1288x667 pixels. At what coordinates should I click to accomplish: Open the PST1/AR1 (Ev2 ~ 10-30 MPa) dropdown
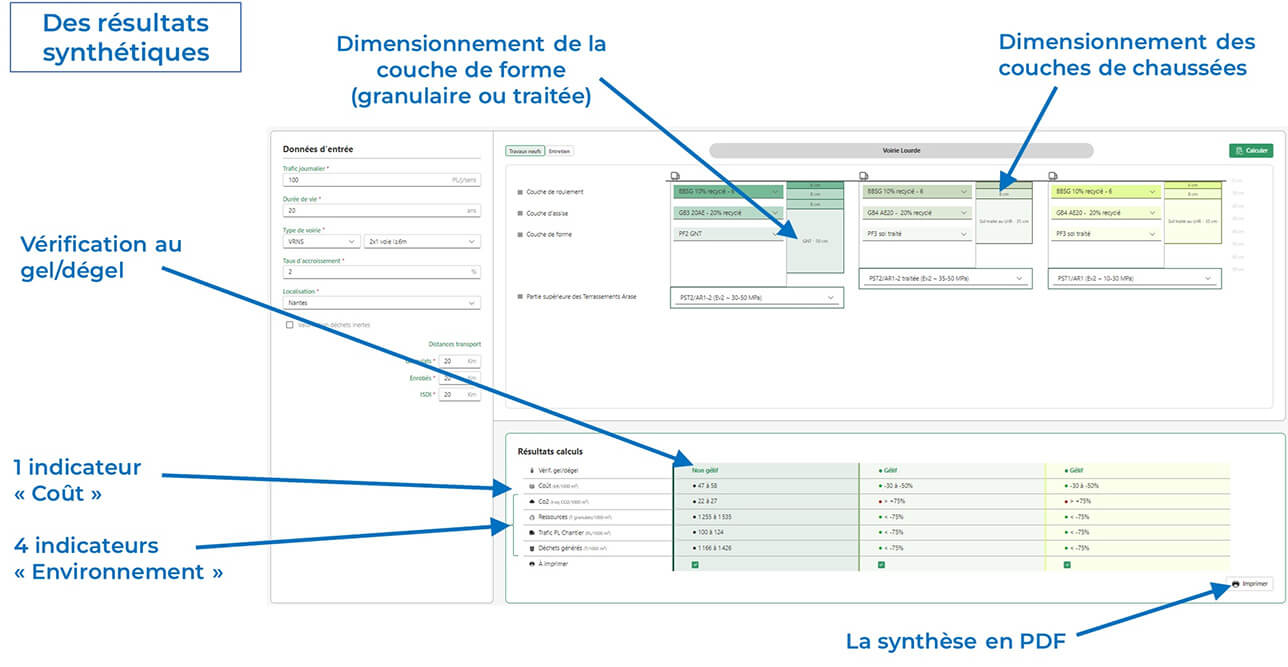[1134, 277]
